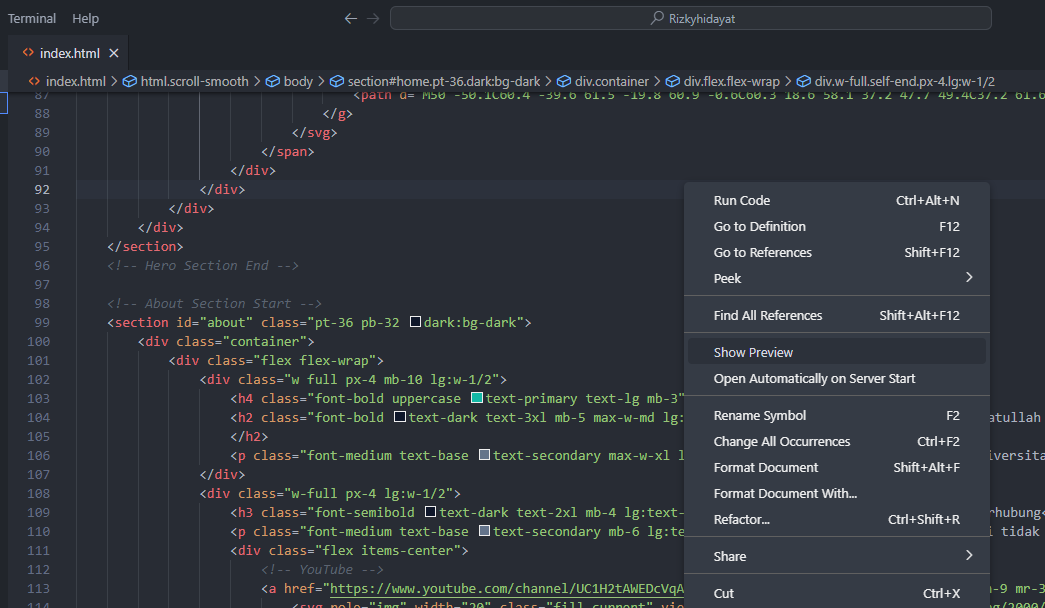Open the Help menu

(85, 18)
